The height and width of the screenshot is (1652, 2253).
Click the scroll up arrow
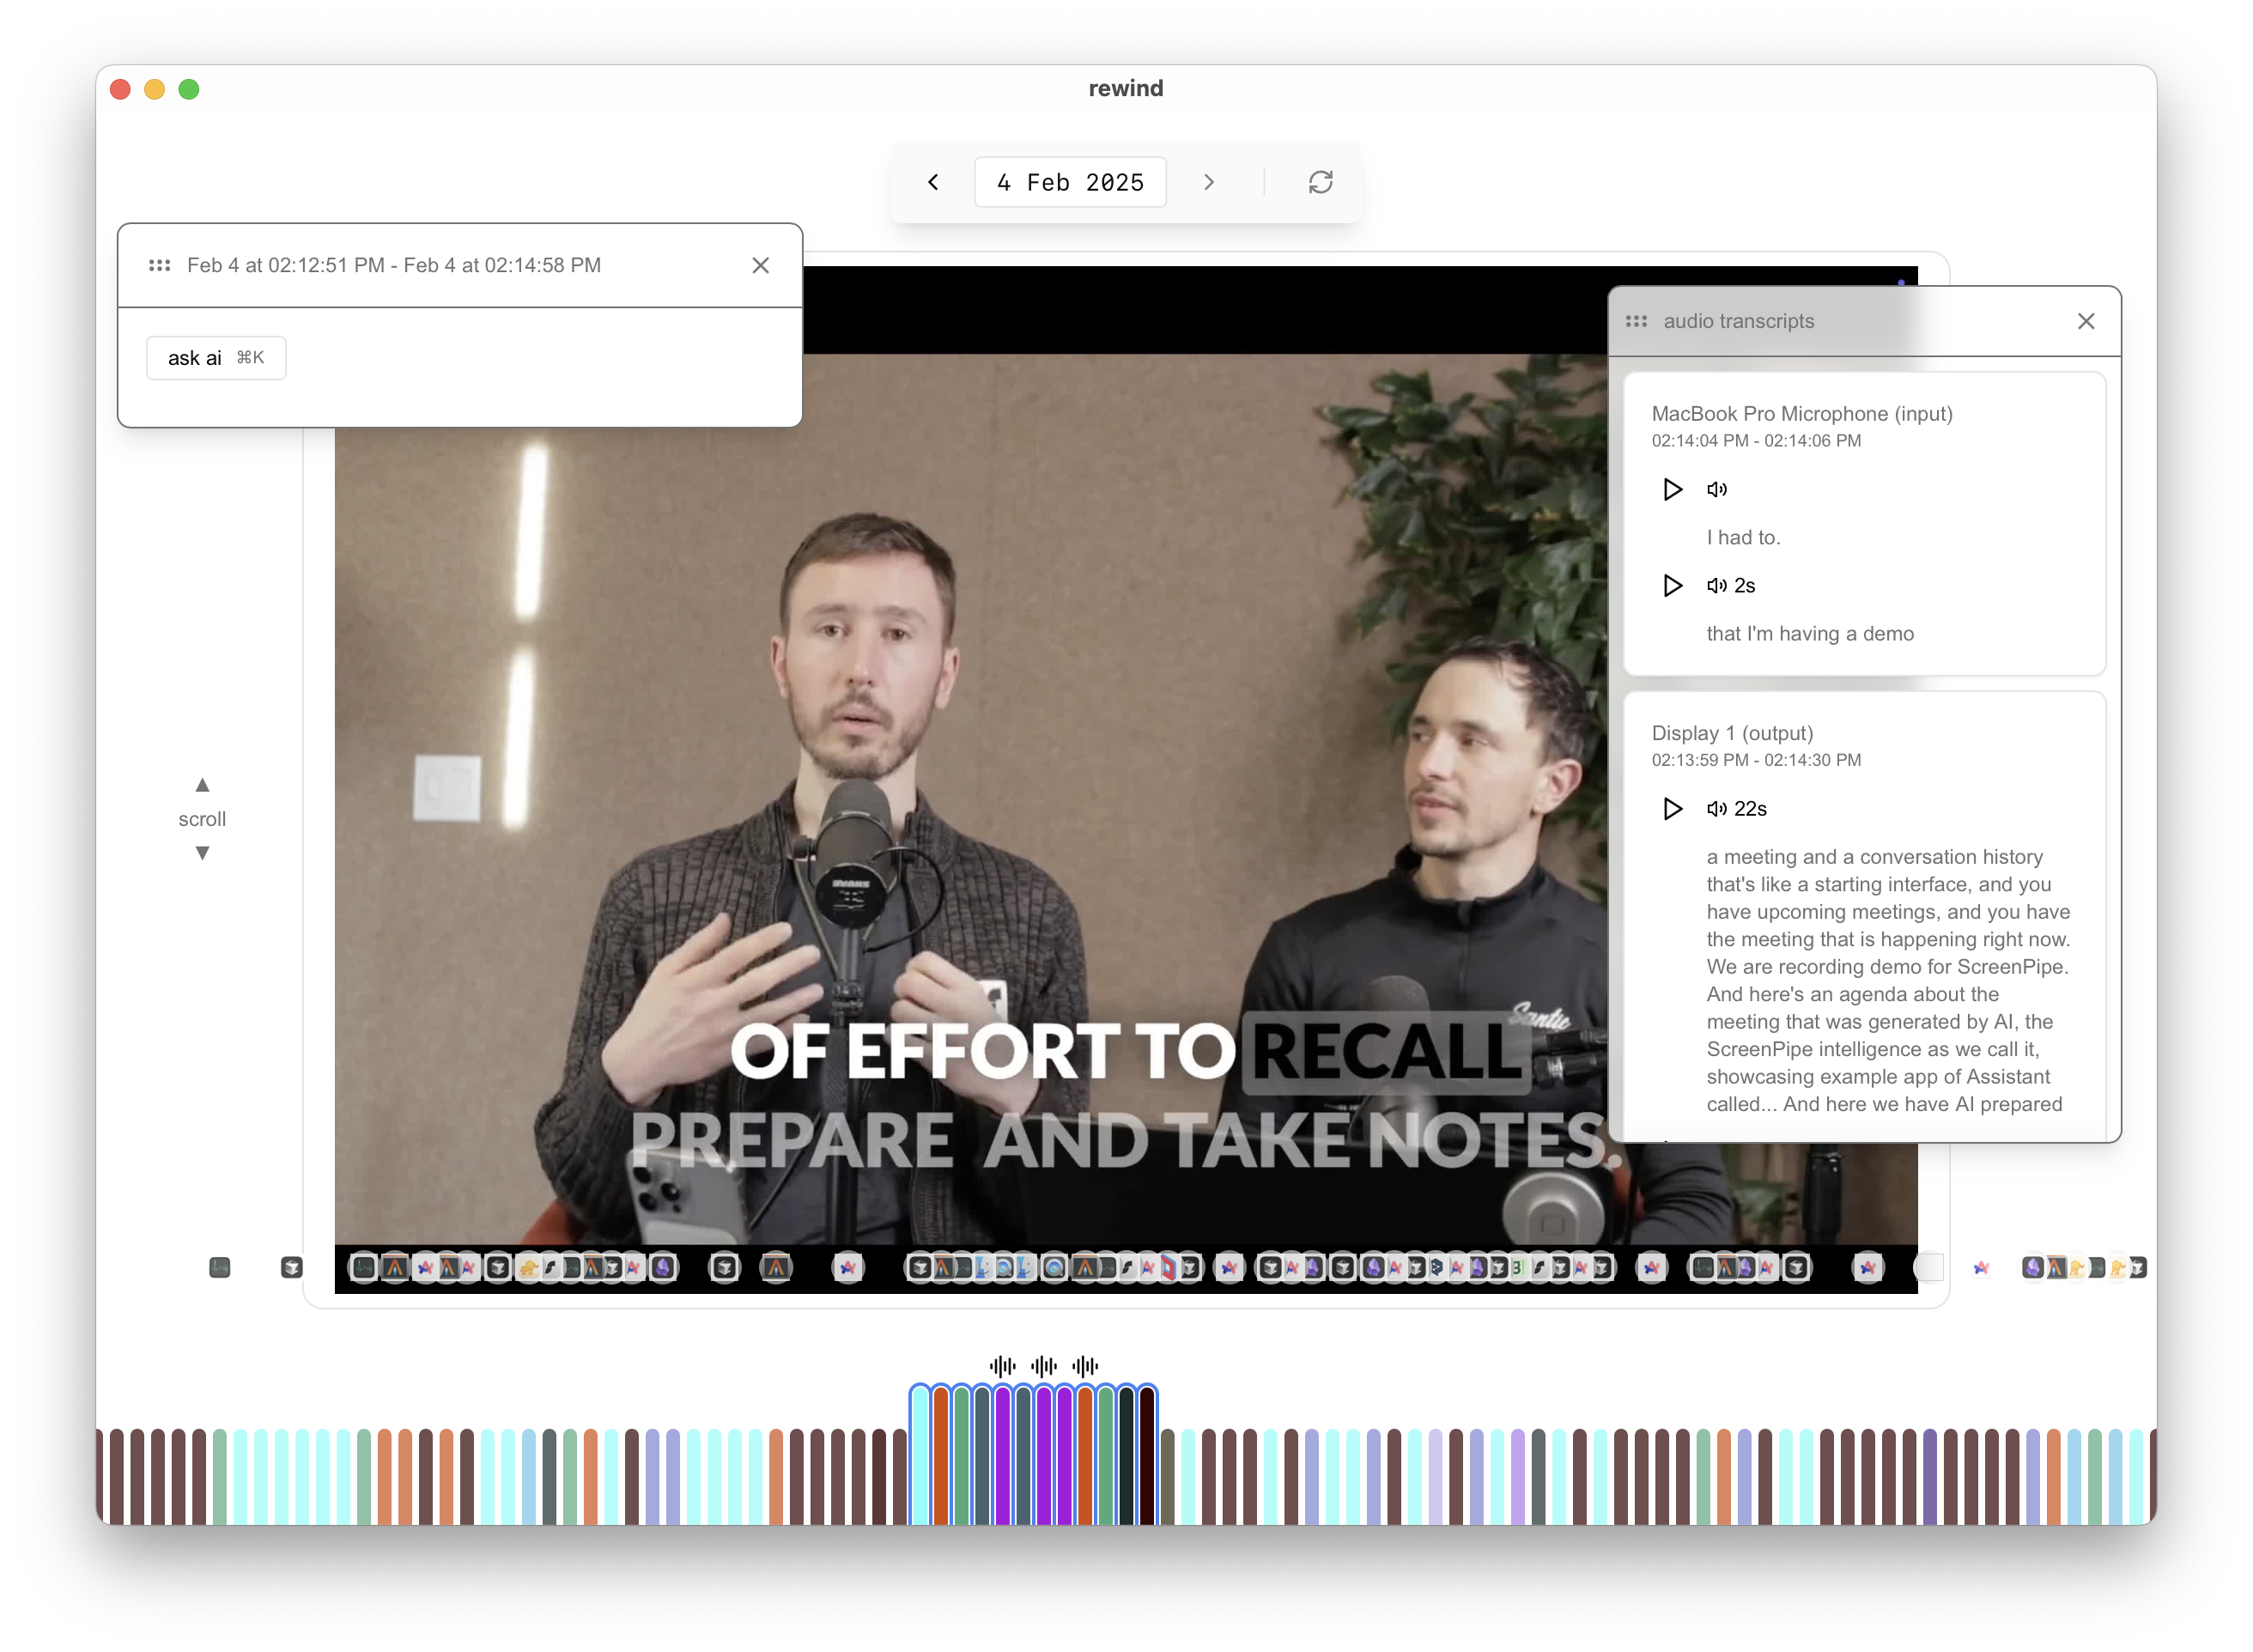(202, 785)
